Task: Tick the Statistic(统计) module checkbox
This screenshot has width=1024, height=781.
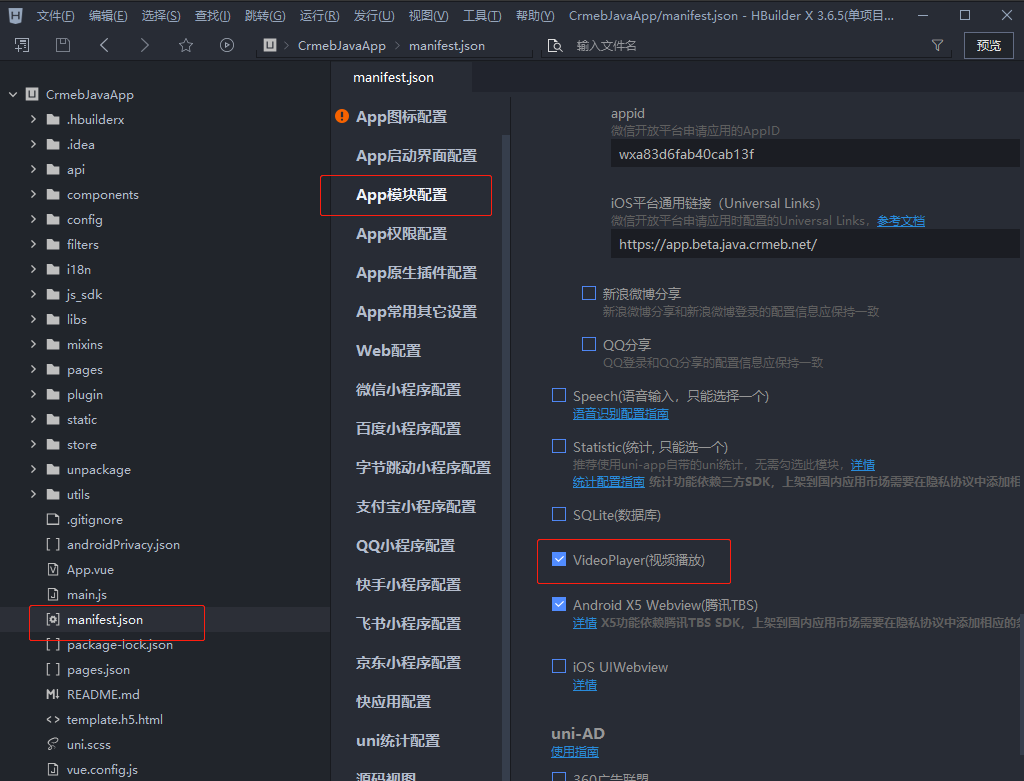Action: 559,446
